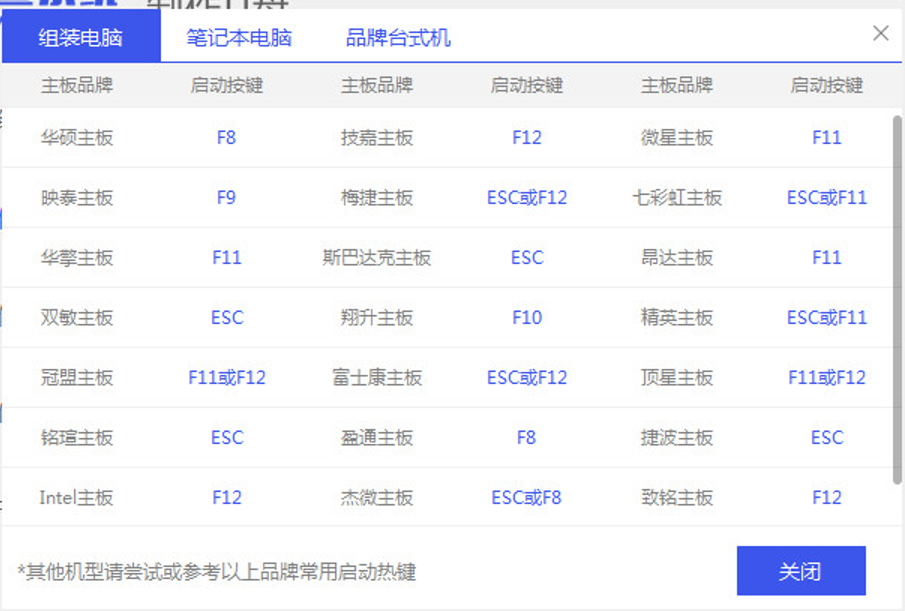Close the dialog with the X
905x611 pixels.
(879, 33)
